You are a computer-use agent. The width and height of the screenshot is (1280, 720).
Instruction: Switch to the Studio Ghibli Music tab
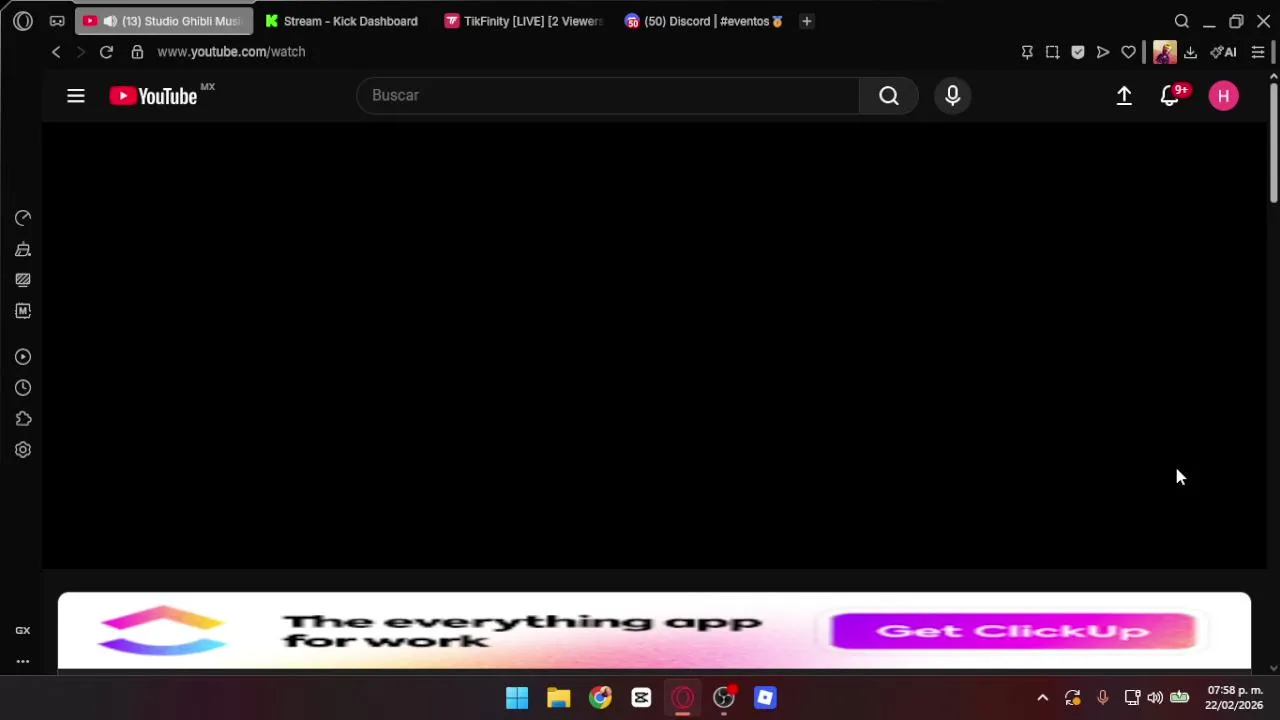(x=164, y=21)
